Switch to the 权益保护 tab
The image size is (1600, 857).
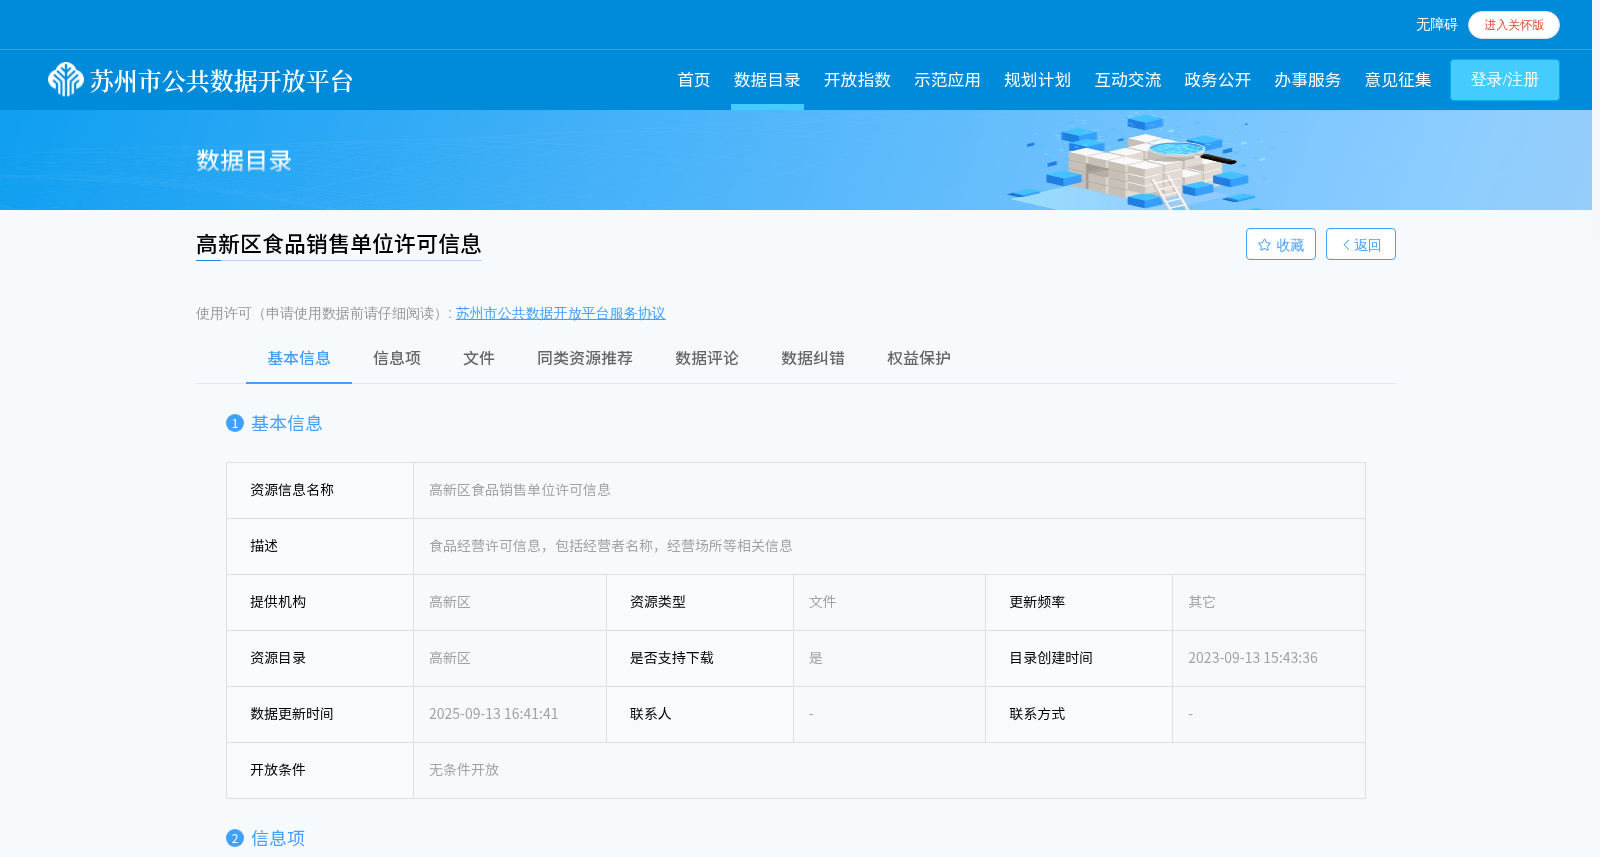coord(919,358)
